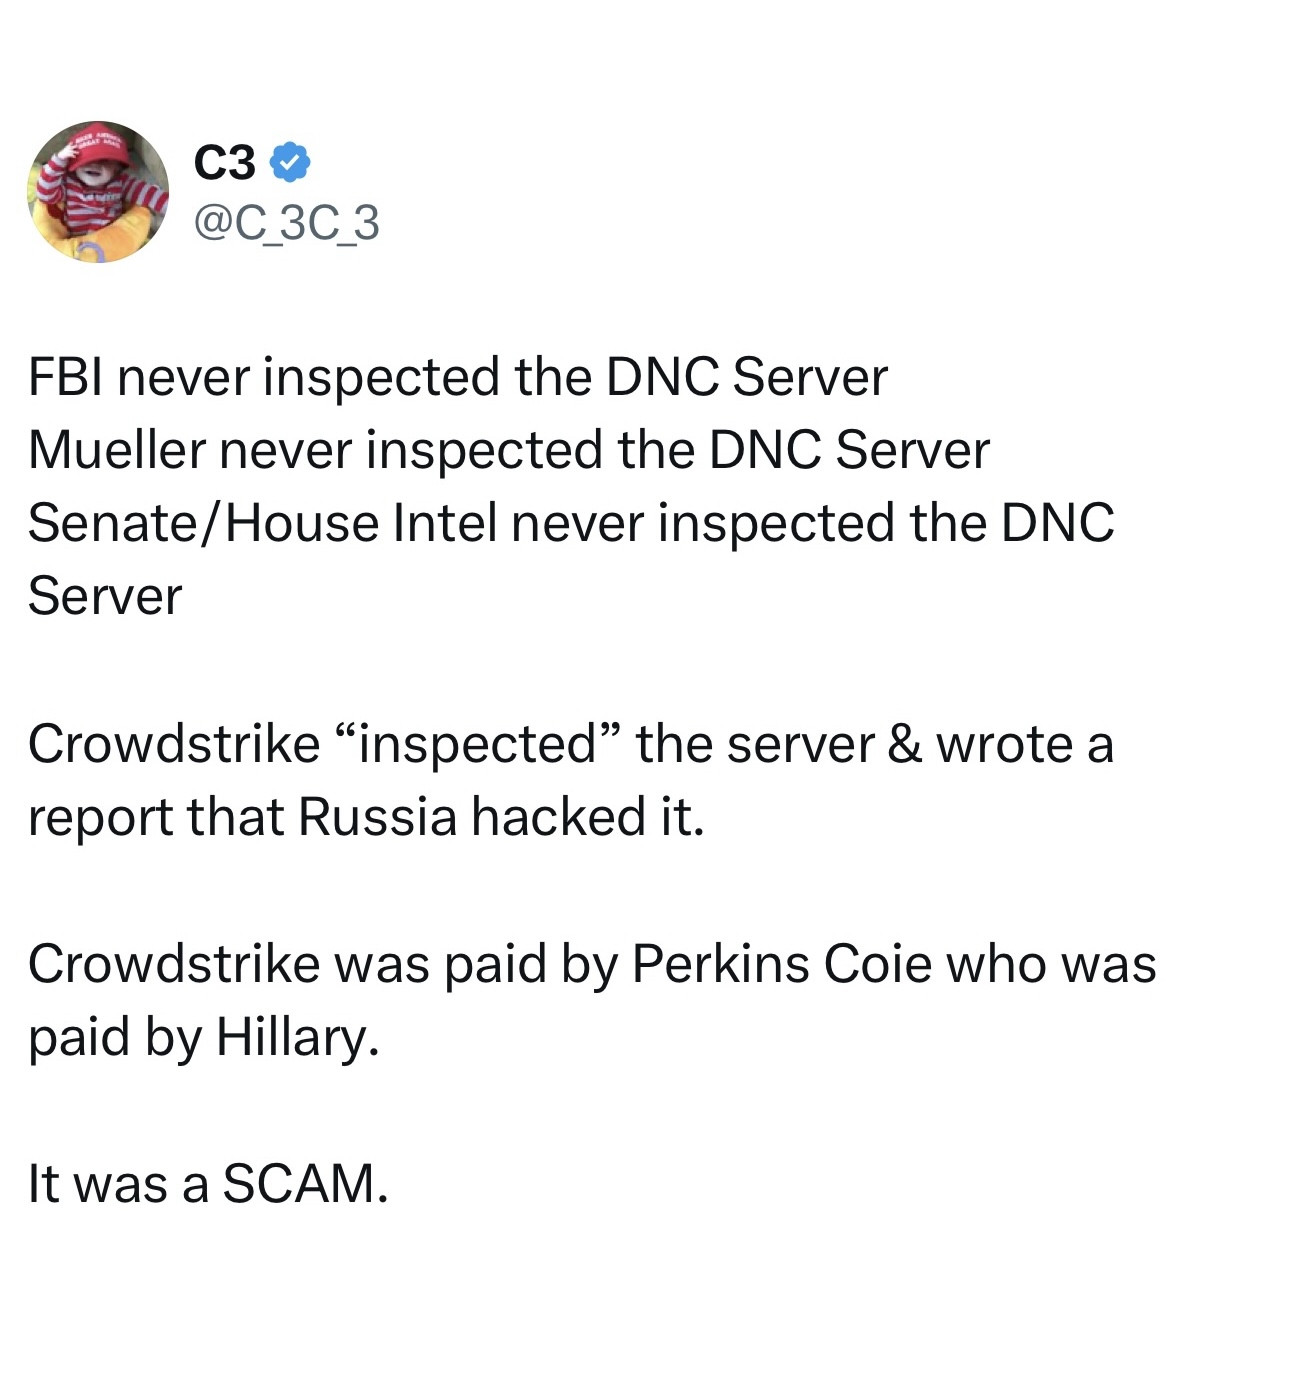Open the C3 profile picture
The image size is (1290, 1397).
(98, 192)
